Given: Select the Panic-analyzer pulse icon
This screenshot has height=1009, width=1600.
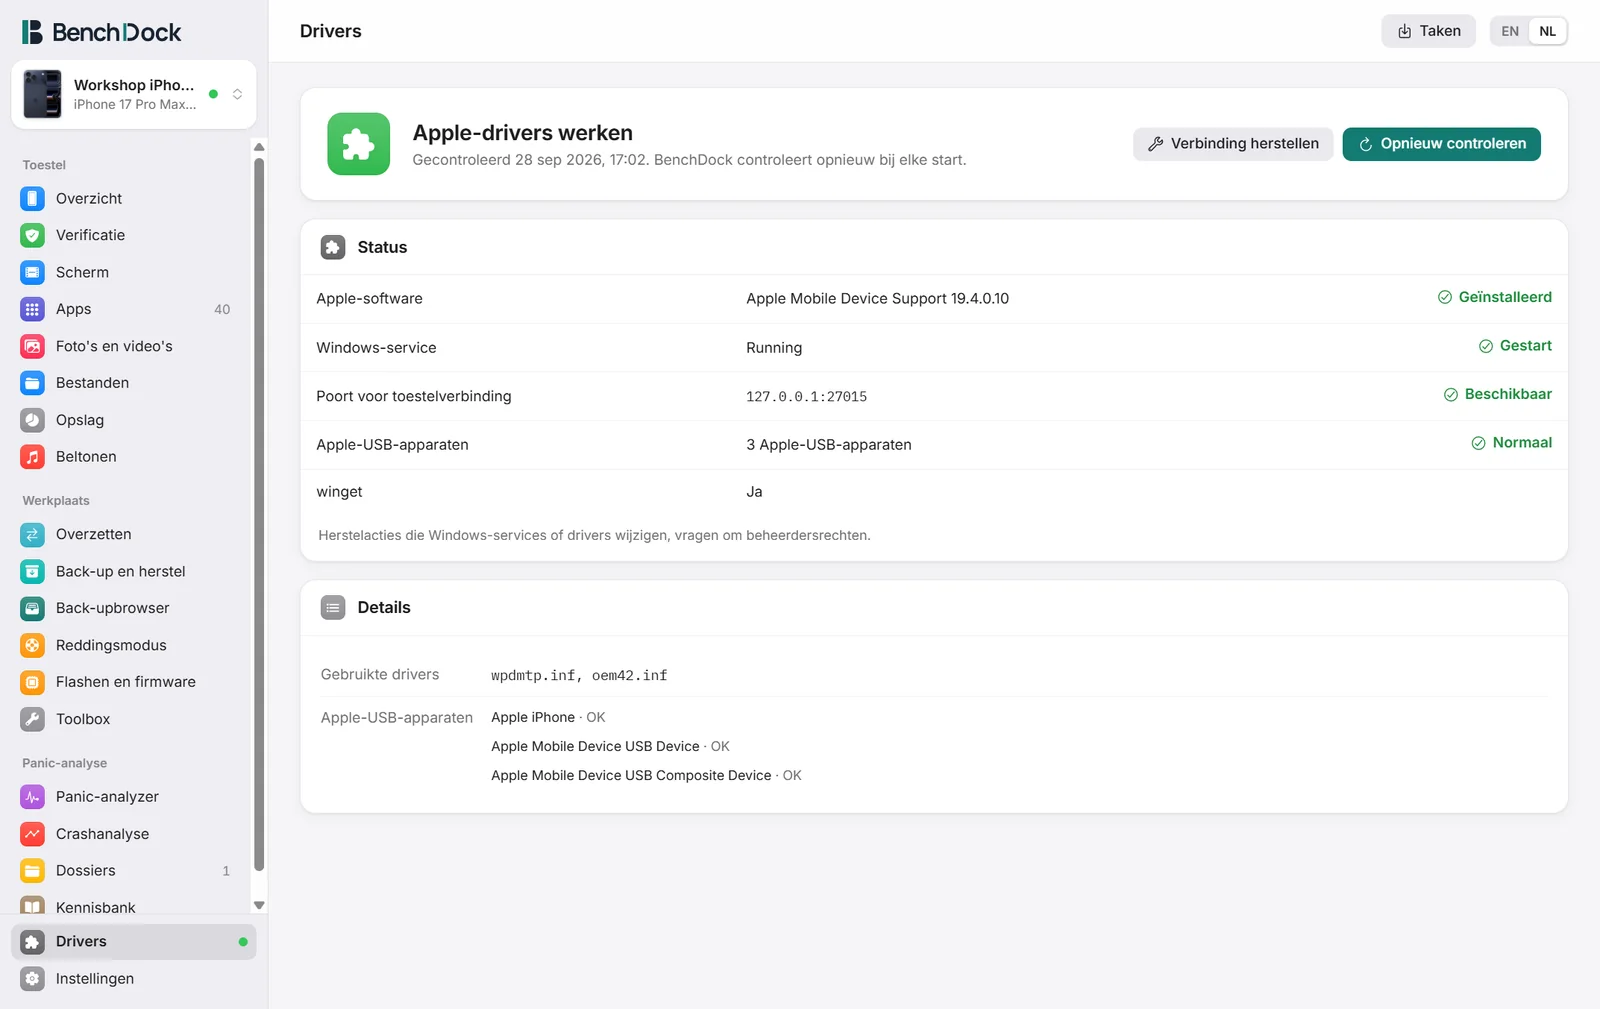Looking at the screenshot, I should pyautogui.click(x=32, y=797).
